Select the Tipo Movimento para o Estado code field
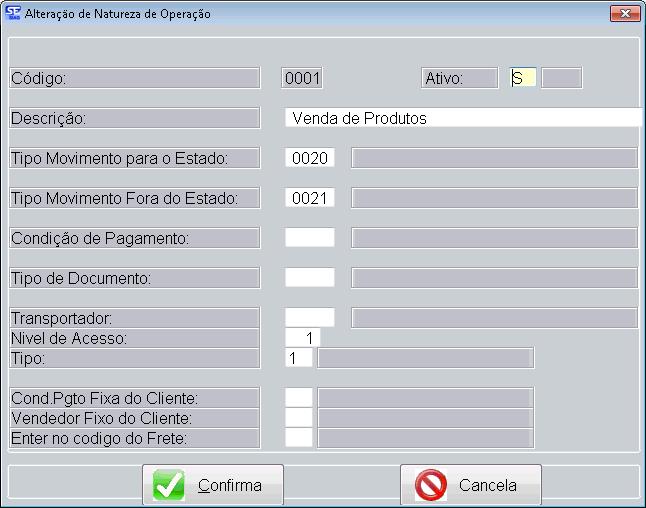This screenshot has height=508, width=646. (310, 158)
